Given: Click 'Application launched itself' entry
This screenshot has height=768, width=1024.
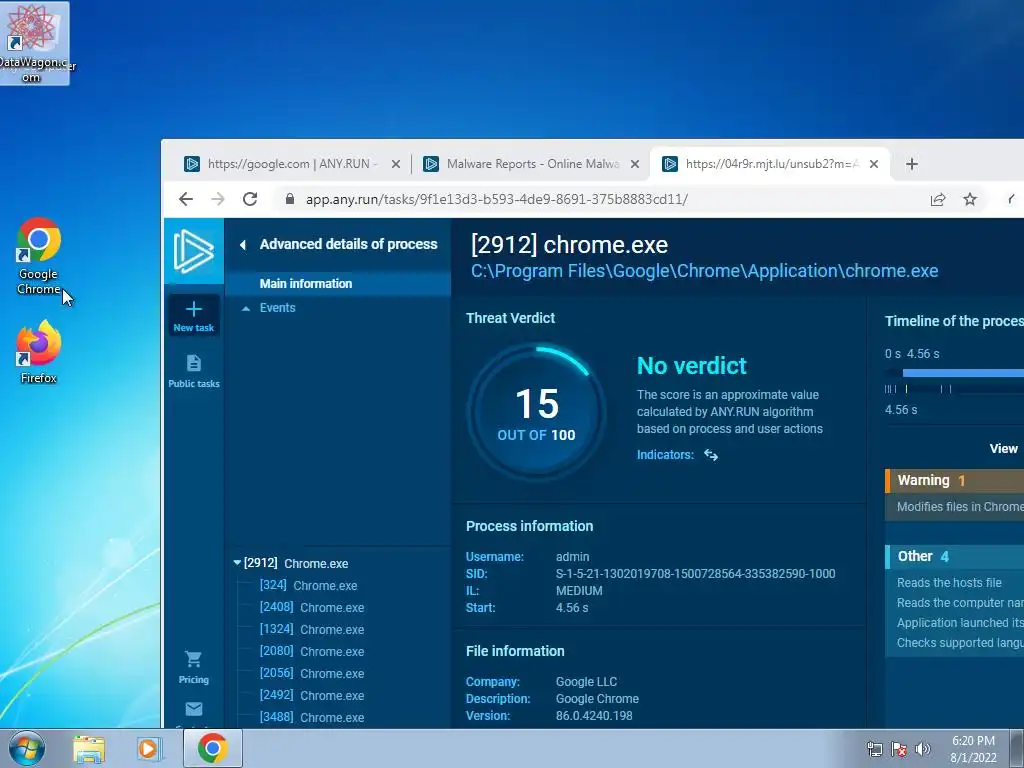Looking at the screenshot, I should click(960, 623).
